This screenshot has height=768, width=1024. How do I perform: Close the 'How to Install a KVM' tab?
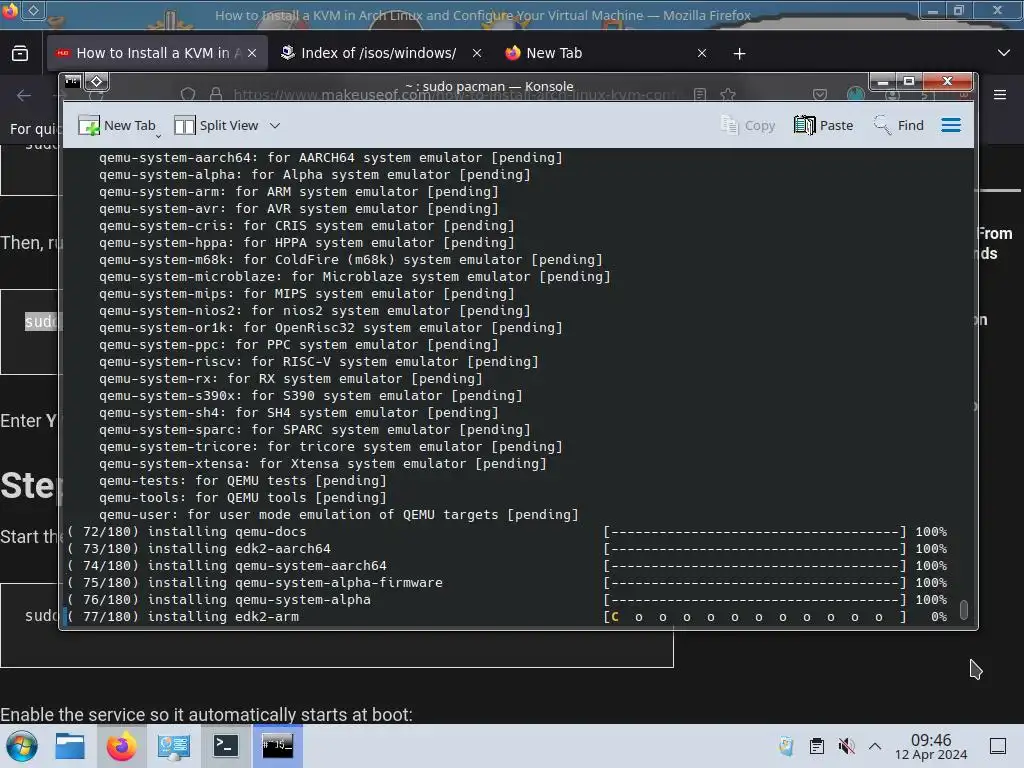point(253,53)
